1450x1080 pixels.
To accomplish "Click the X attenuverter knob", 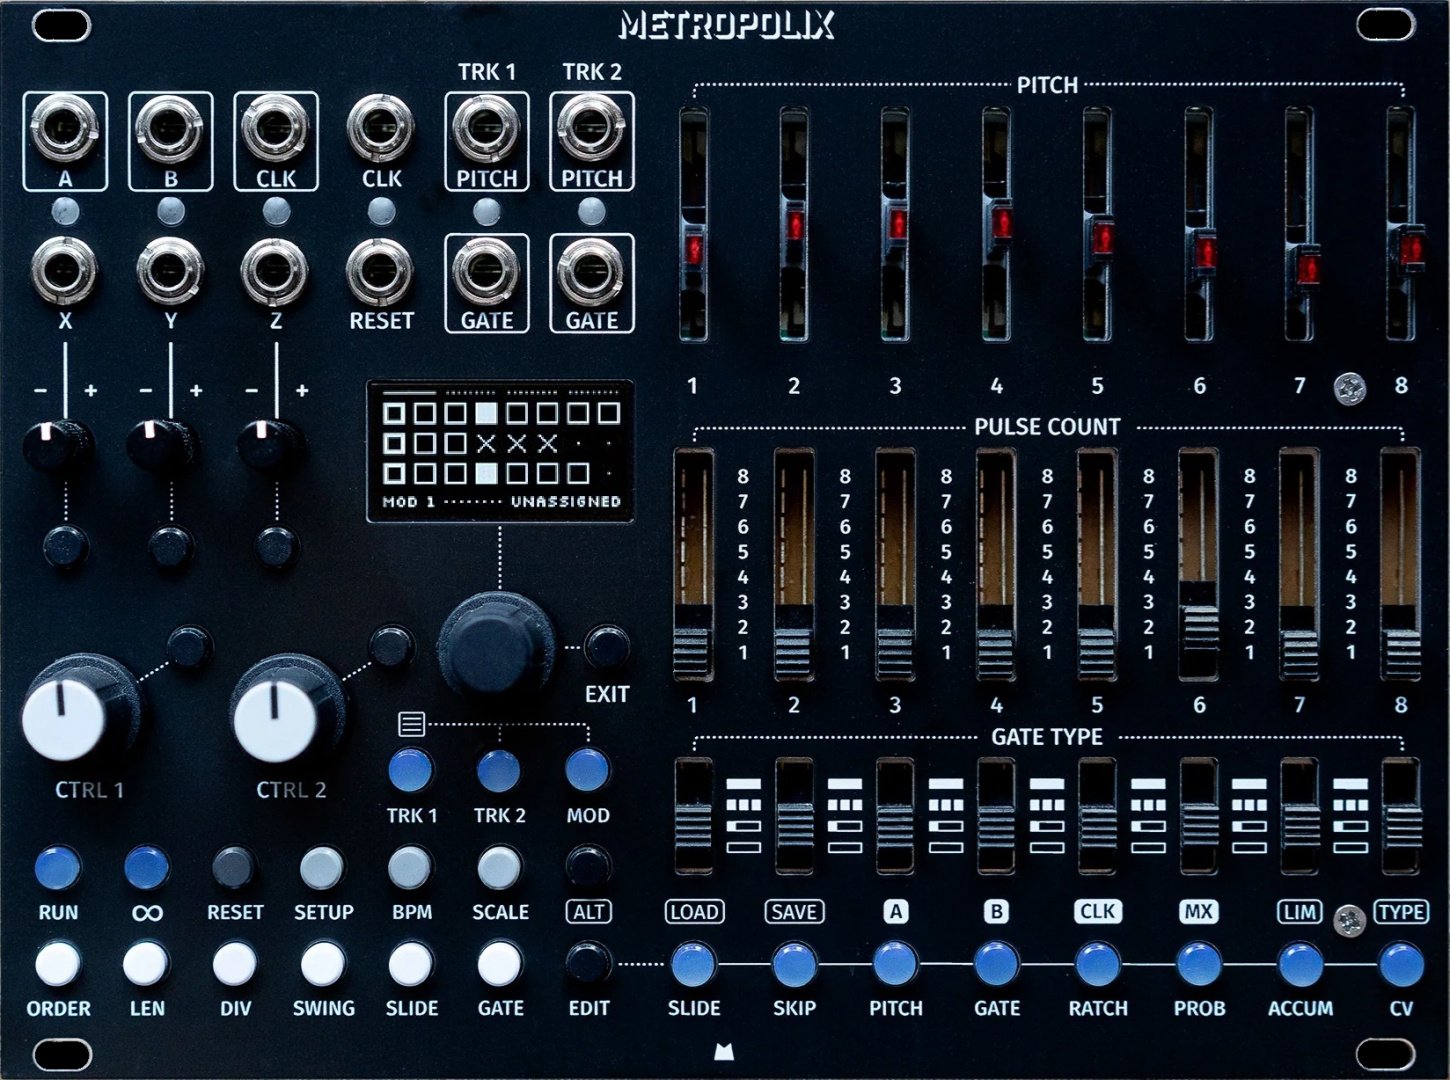I will pyautogui.click(x=56, y=444).
